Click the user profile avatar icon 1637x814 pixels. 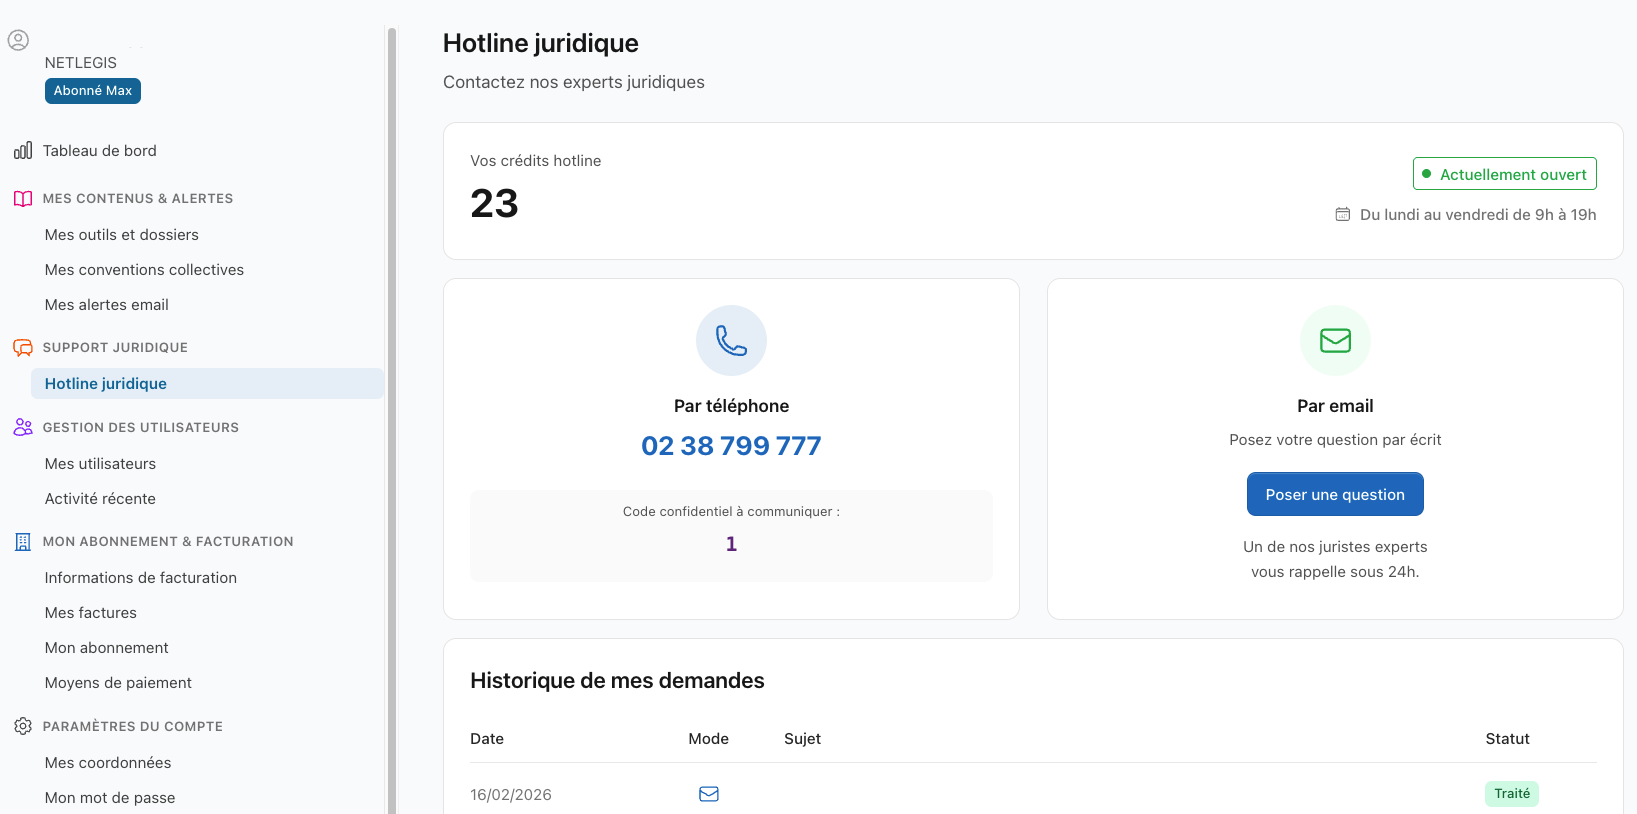tap(18, 40)
